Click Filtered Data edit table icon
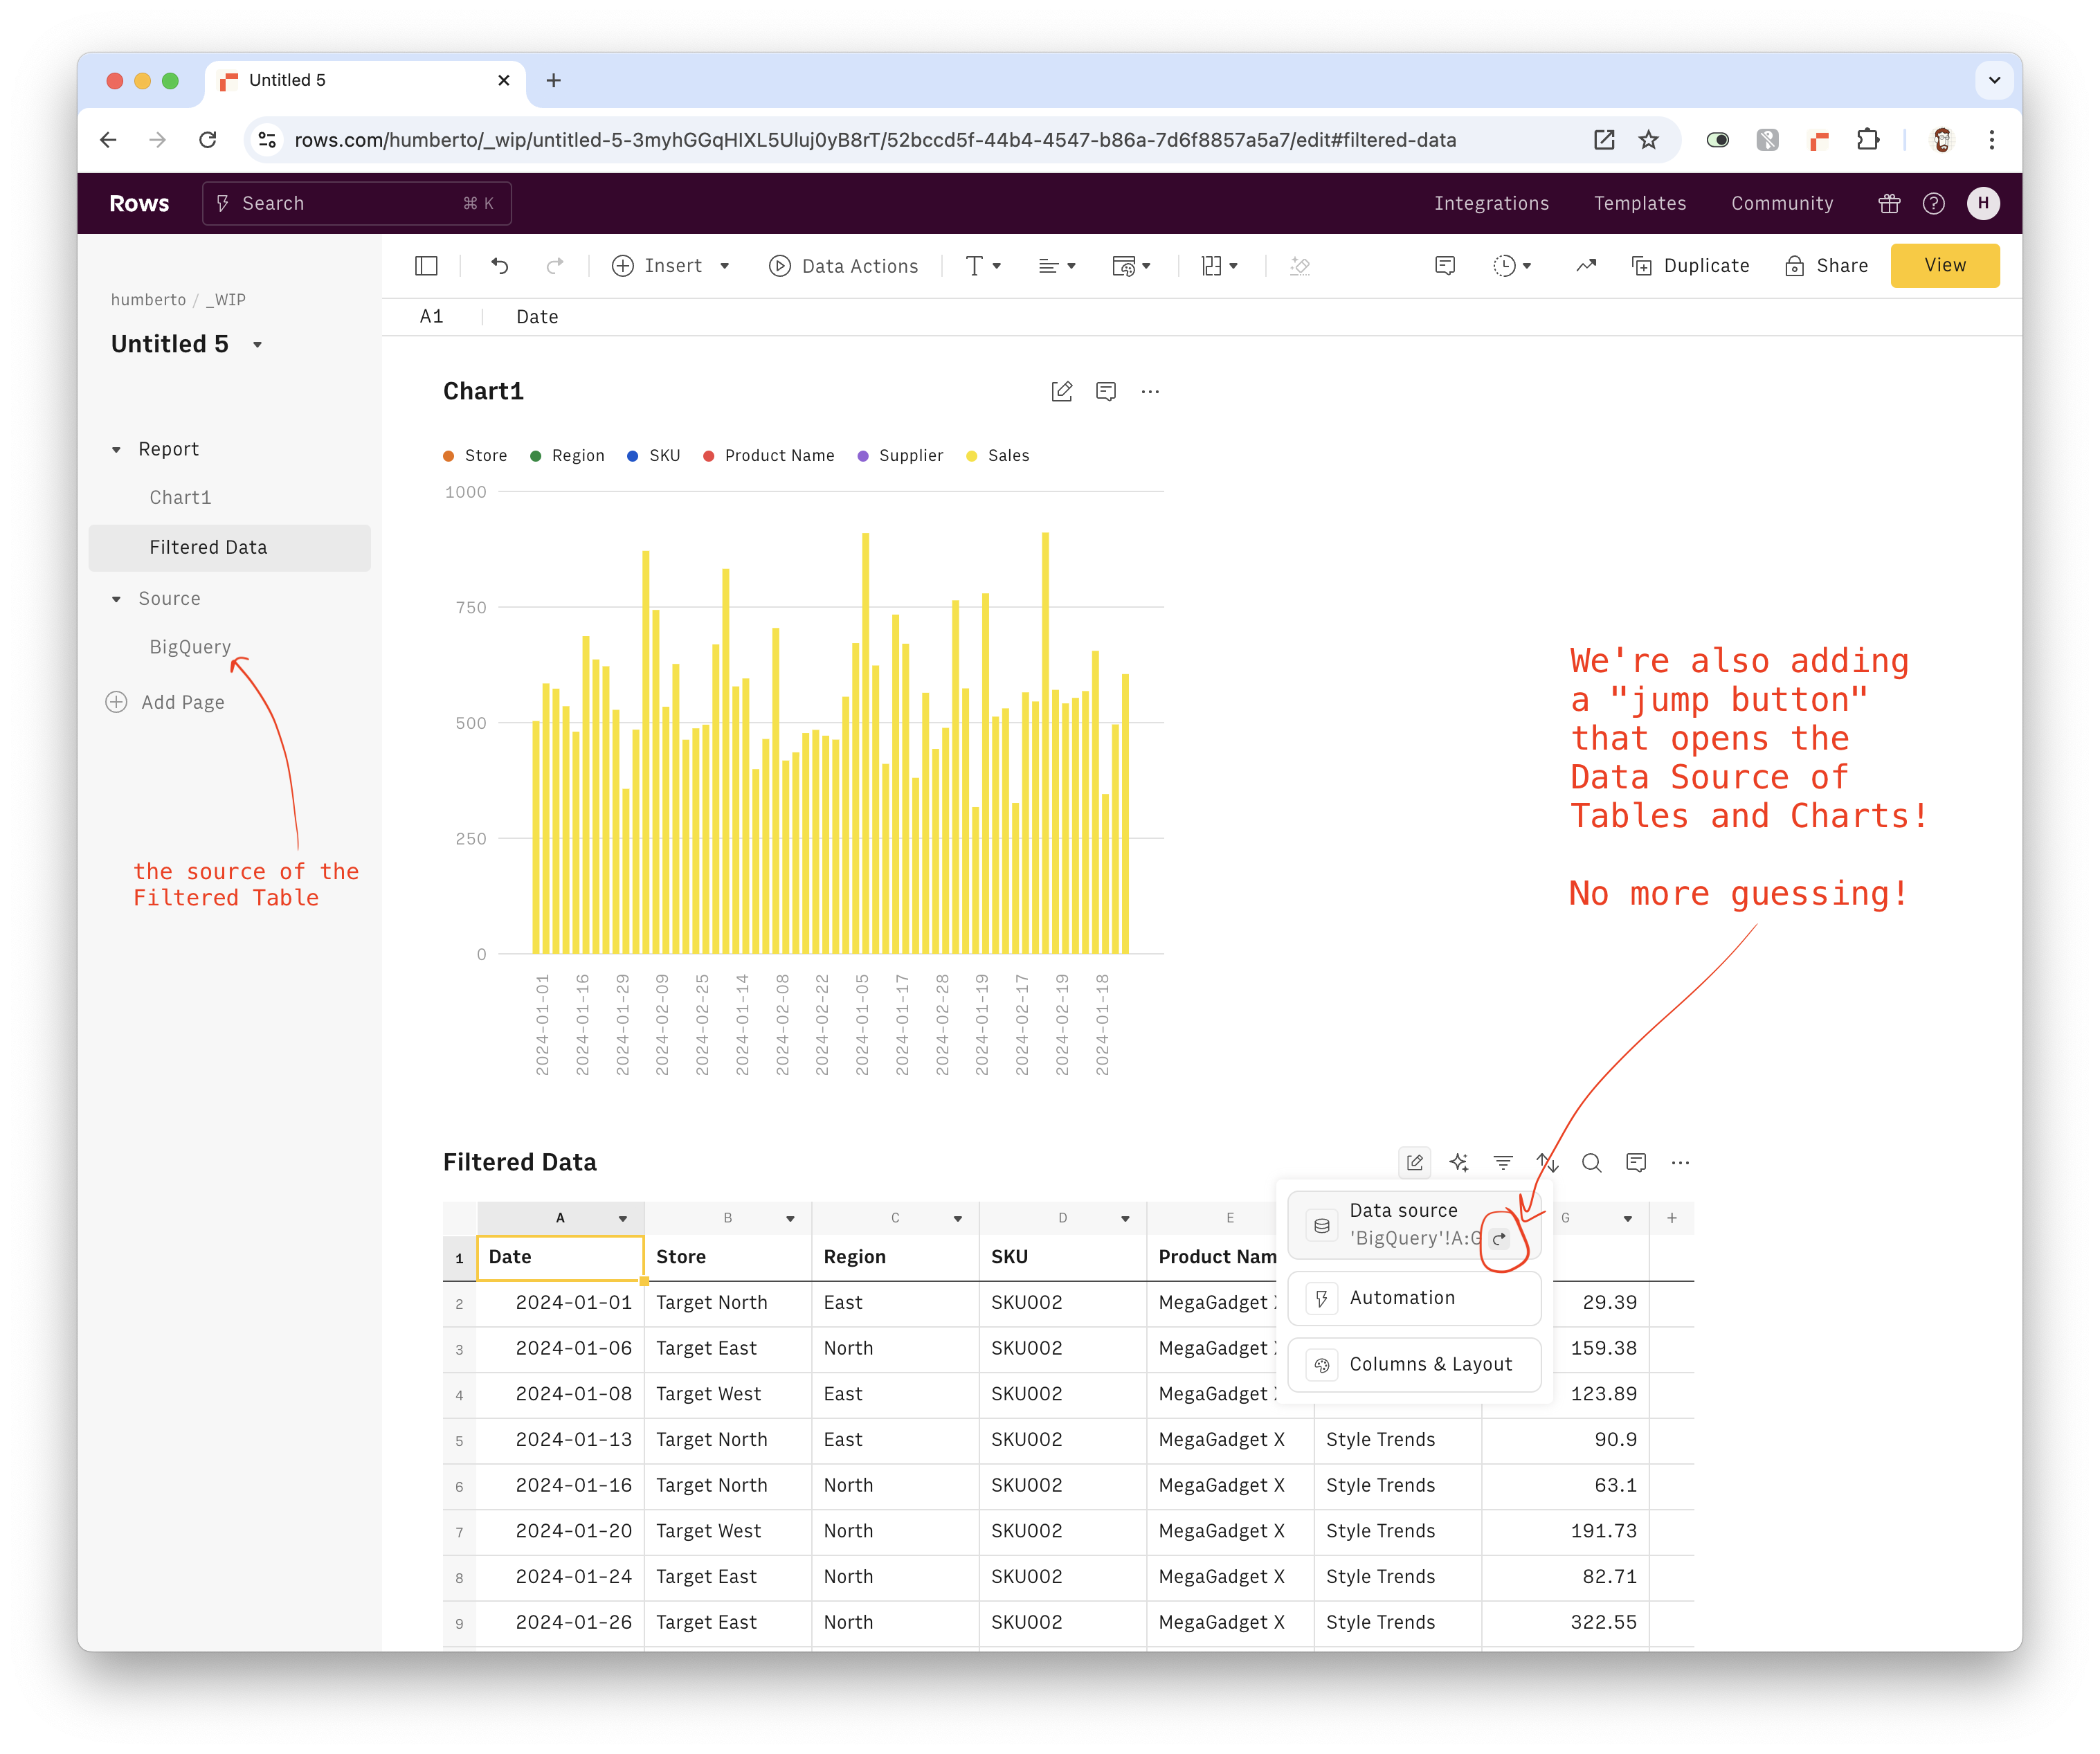2100x1754 pixels. click(1415, 1162)
